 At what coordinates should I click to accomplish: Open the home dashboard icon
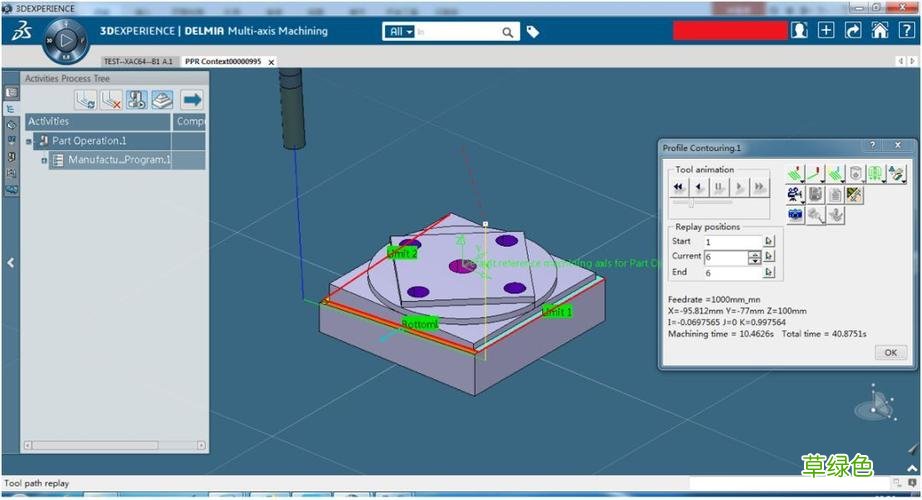tap(879, 30)
